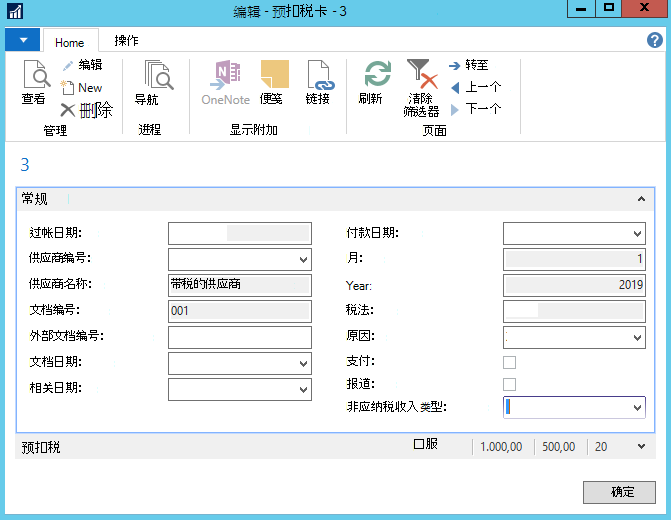
Task: Create a record with the New button
Action: coord(81,88)
